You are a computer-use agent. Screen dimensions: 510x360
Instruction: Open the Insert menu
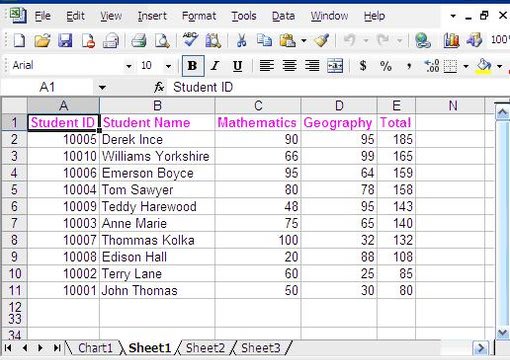click(152, 16)
